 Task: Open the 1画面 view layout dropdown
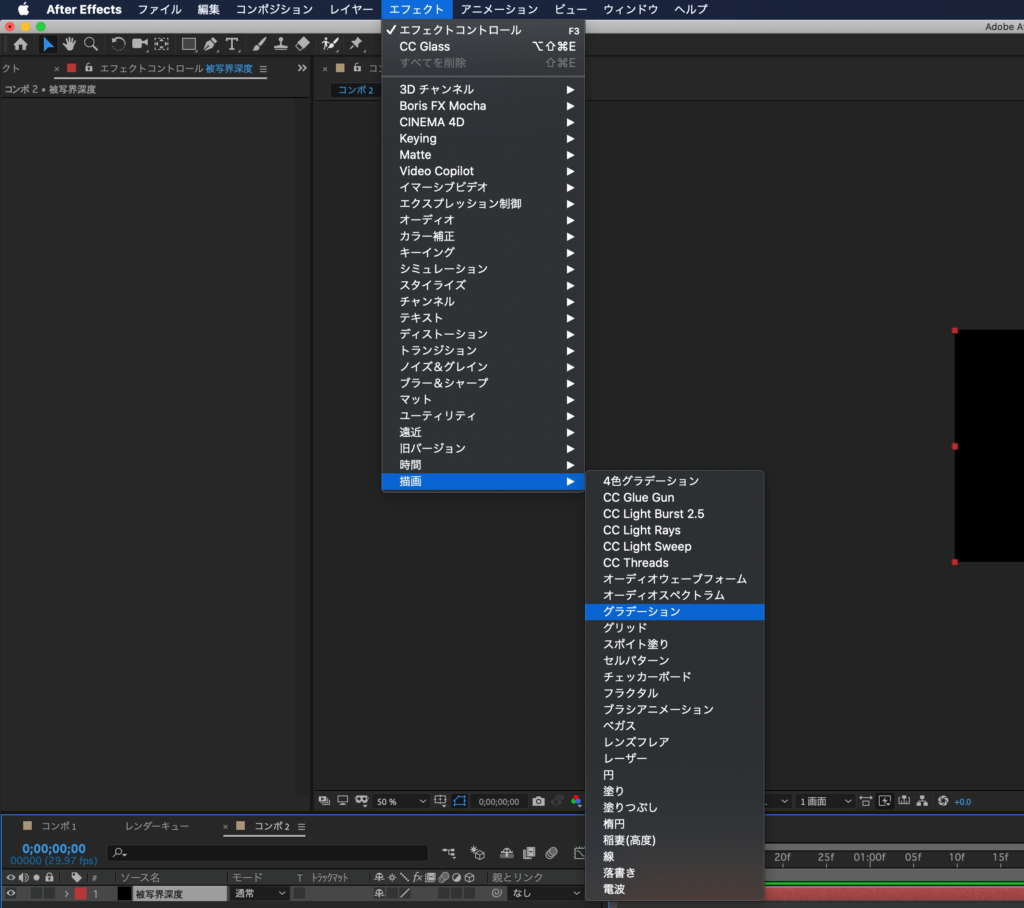[x=825, y=801]
